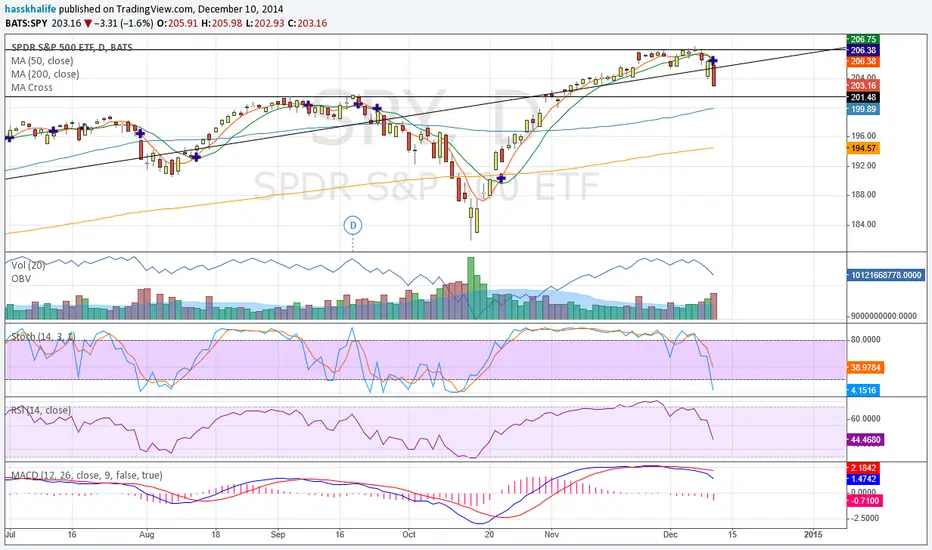Screen dimensions: 932x550
Task: Click the 20 date label on time axis
Action: tap(489, 534)
